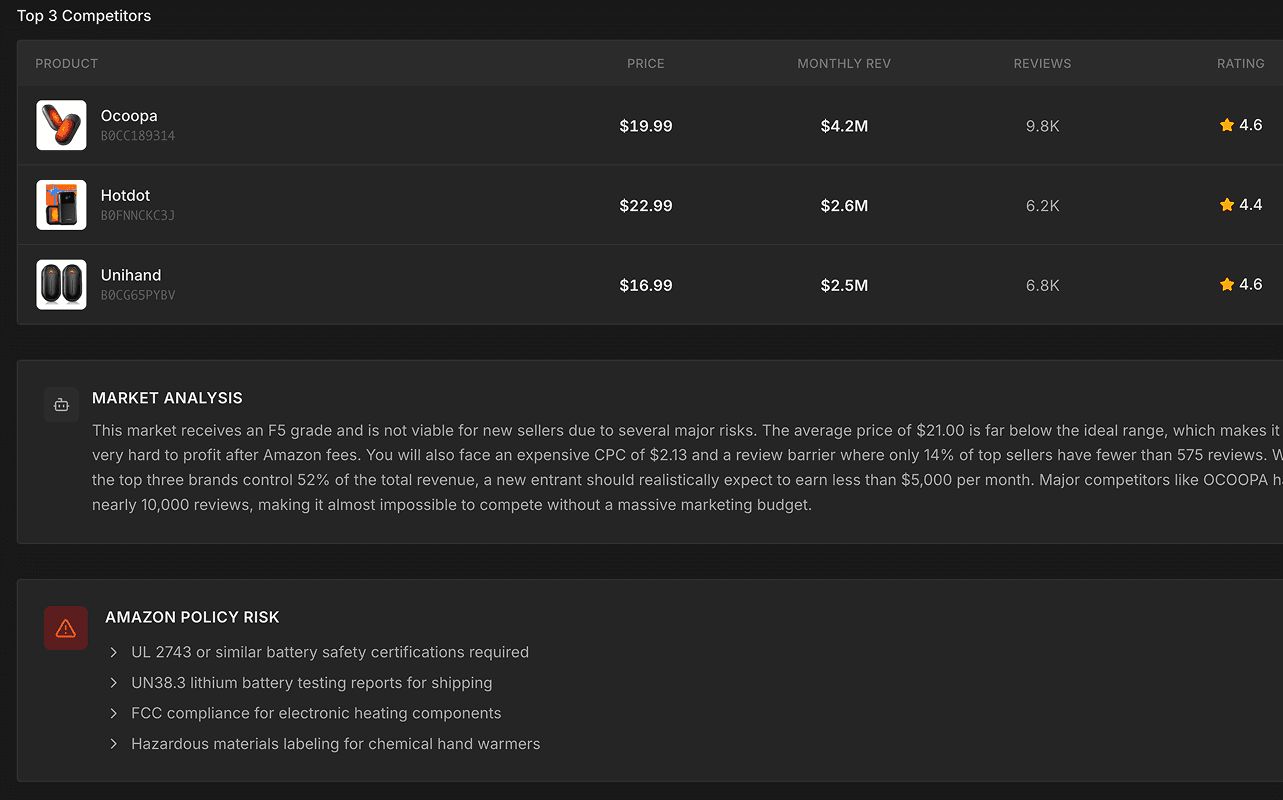
Task: Sort by the MONTHLY REV column header
Action: (844, 63)
